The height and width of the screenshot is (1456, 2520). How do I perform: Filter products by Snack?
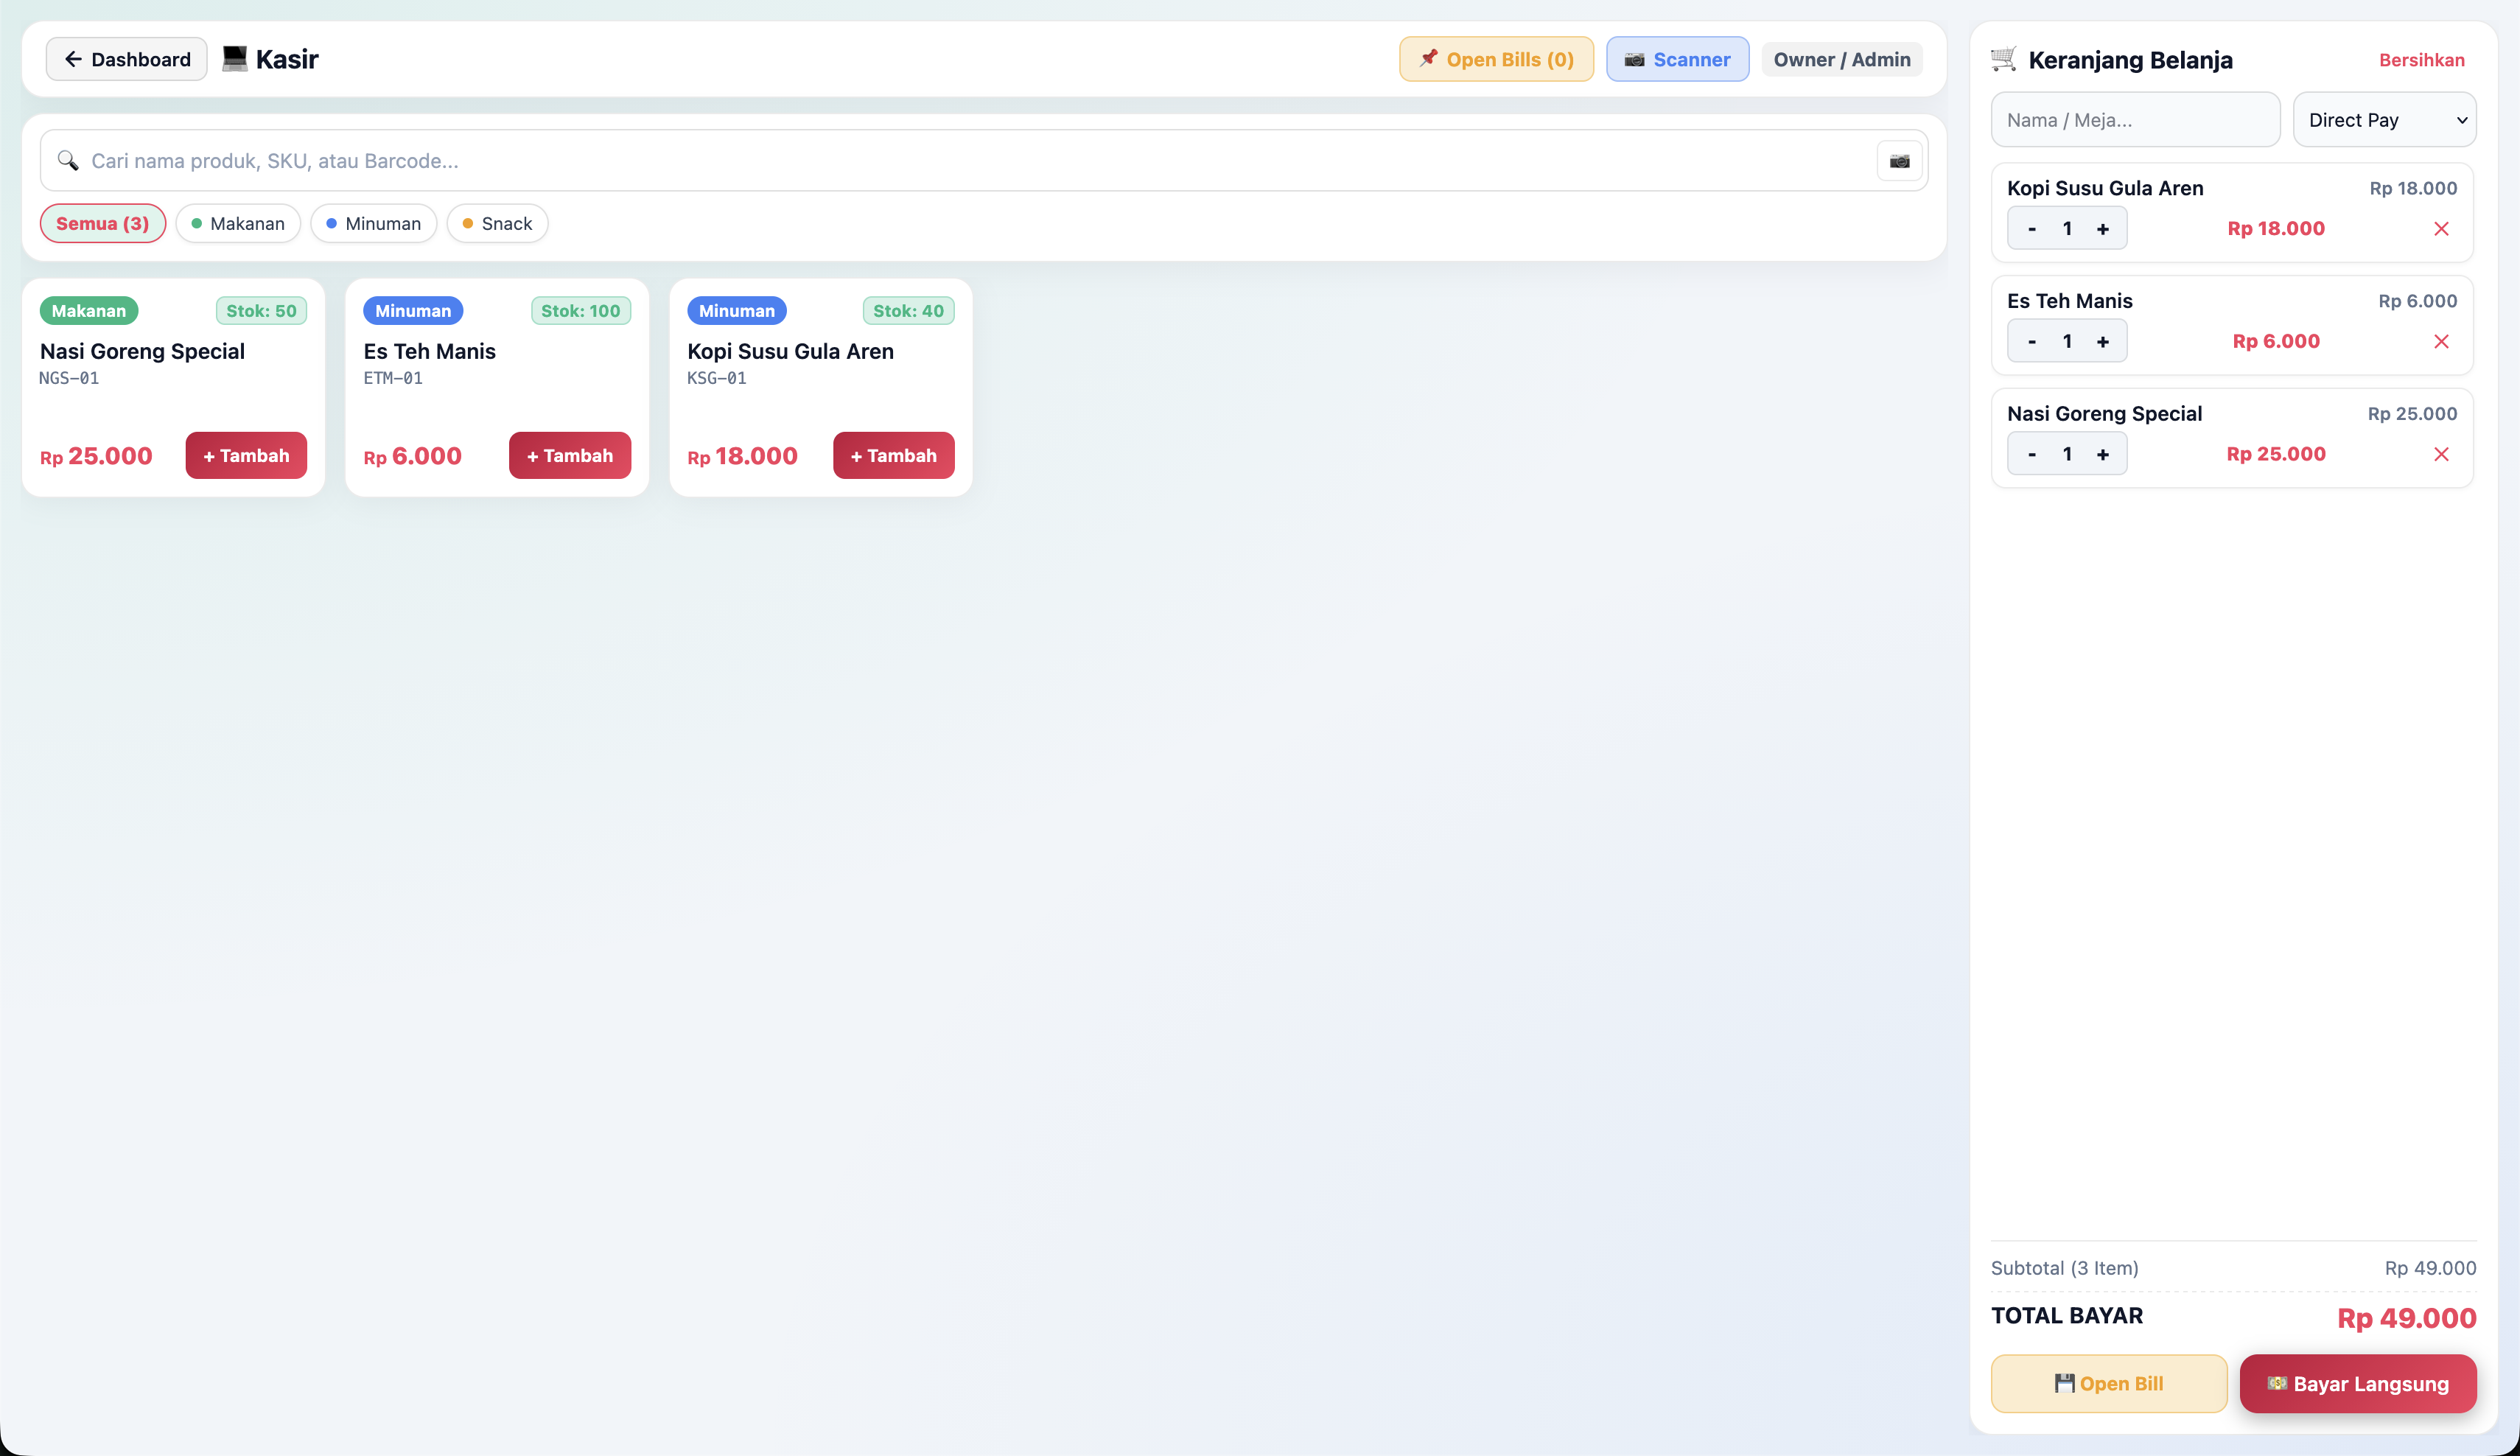(497, 224)
